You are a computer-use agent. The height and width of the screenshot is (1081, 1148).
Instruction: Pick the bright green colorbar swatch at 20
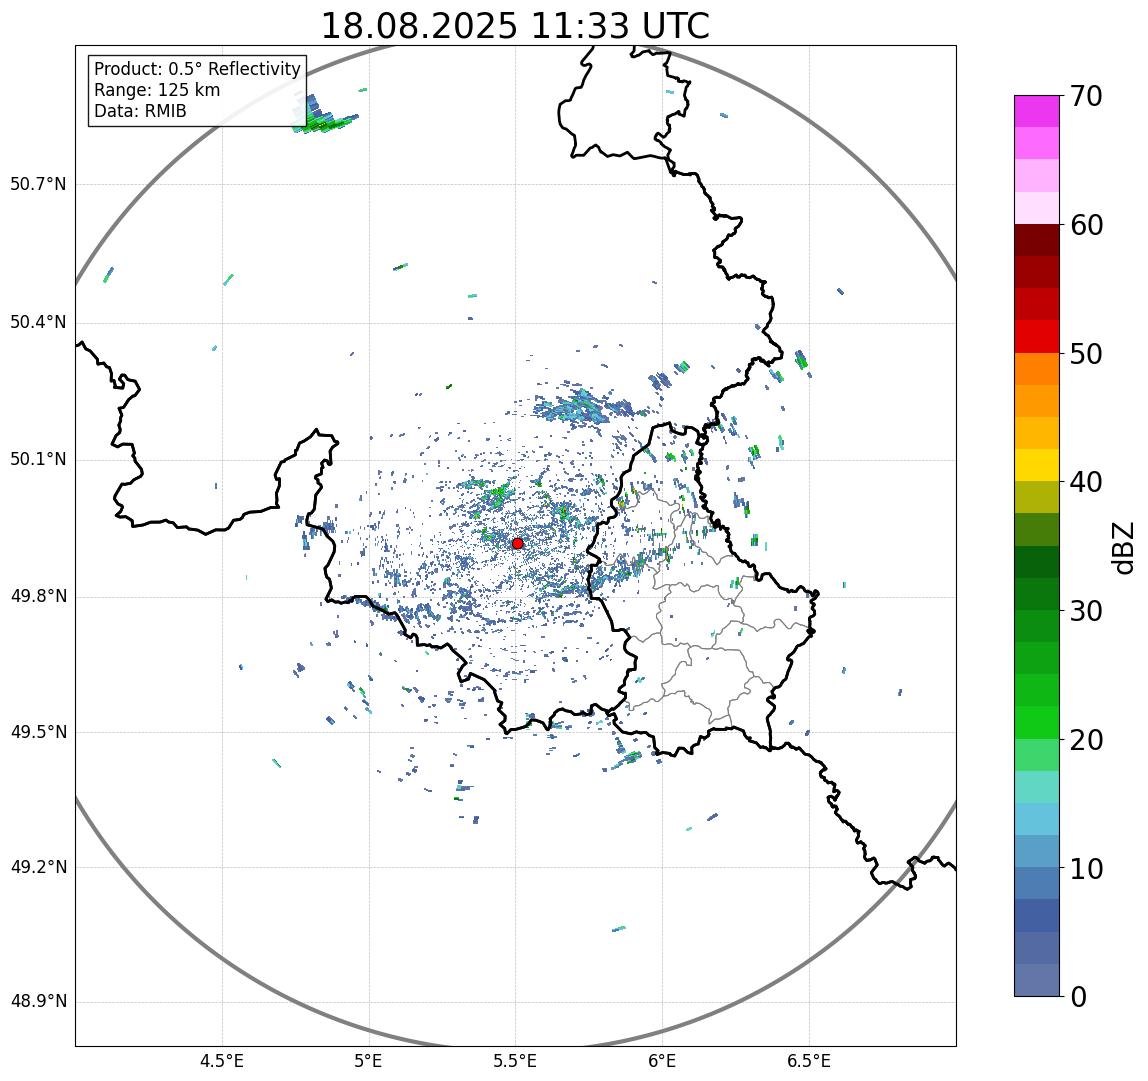(1037, 723)
